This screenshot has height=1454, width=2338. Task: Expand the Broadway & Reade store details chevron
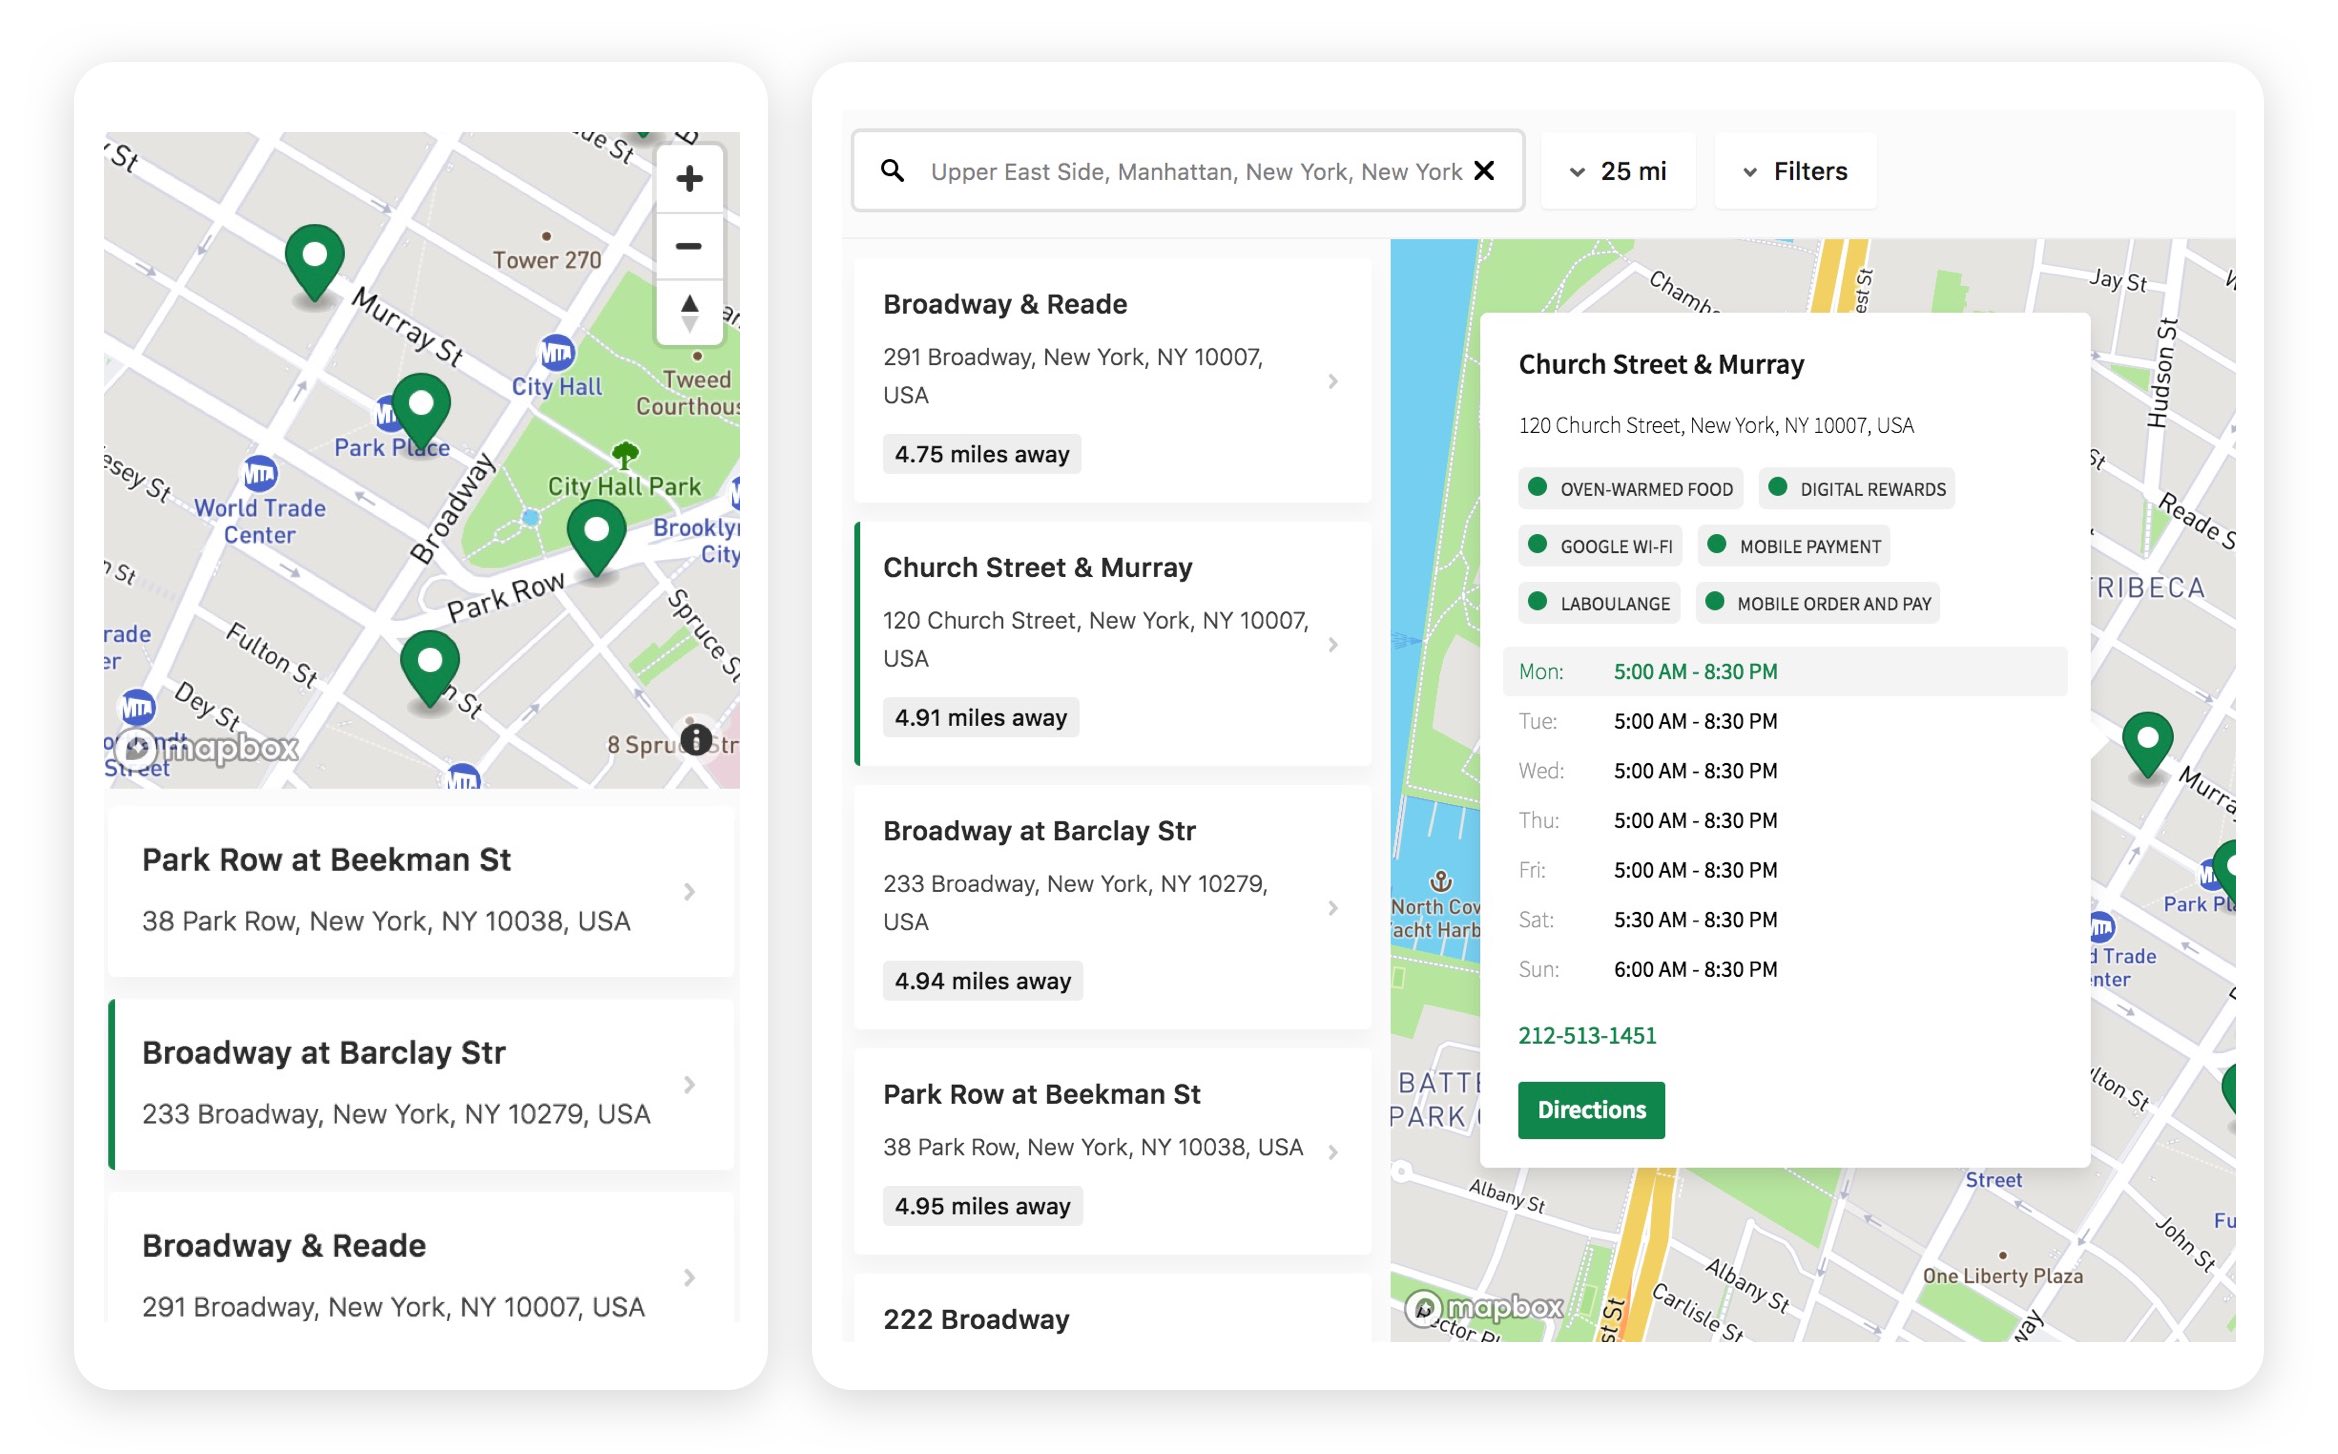[1333, 381]
